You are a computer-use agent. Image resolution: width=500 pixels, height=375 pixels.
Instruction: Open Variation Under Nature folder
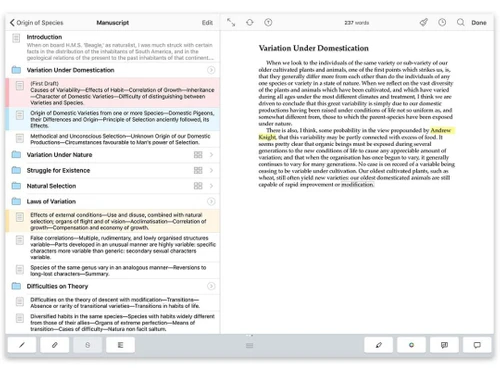coord(16,155)
